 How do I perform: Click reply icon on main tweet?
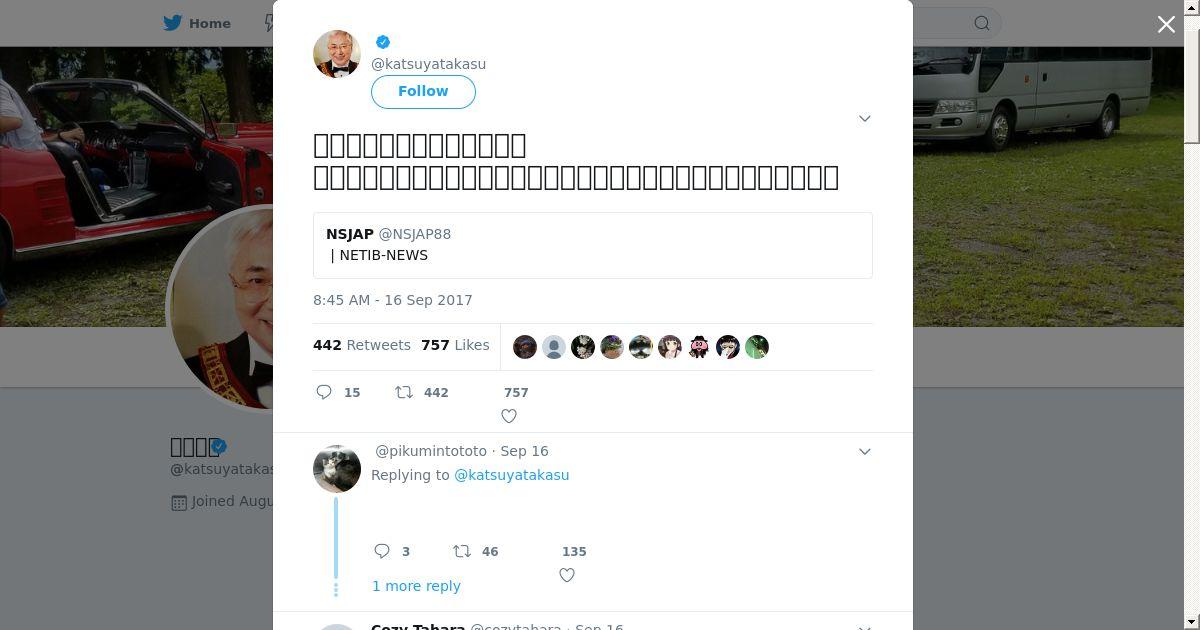[x=324, y=392]
